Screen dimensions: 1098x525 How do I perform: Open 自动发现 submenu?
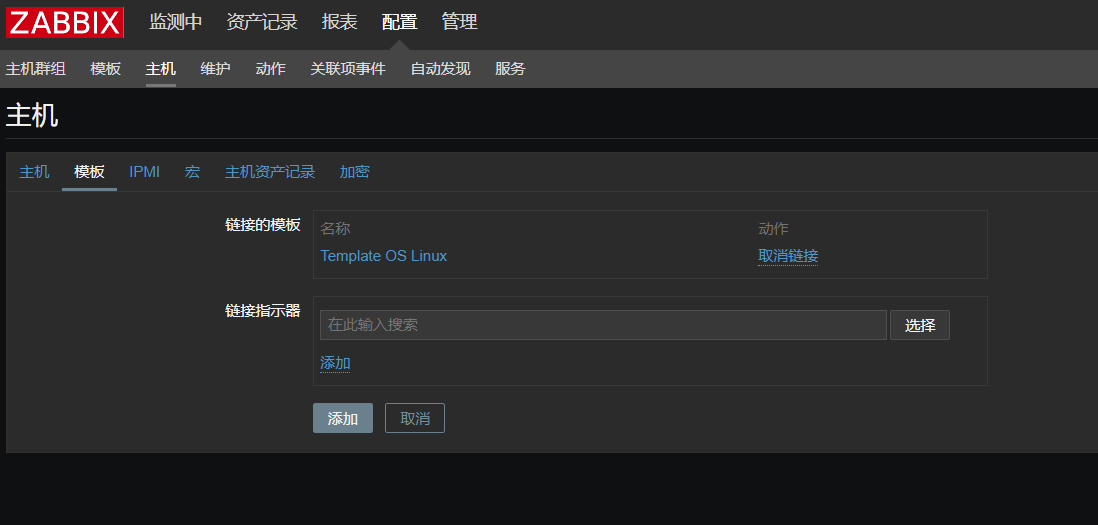click(440, 69)
